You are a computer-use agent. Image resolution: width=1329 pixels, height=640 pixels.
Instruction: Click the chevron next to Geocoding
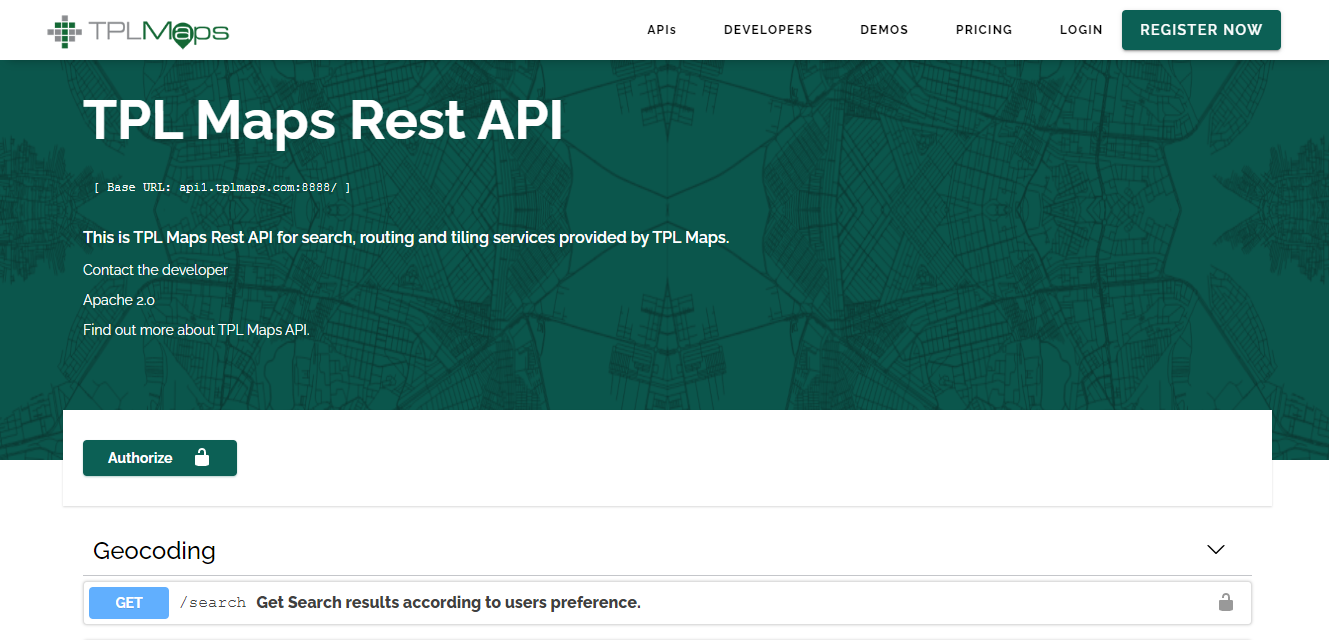[x=1215, y=549]
